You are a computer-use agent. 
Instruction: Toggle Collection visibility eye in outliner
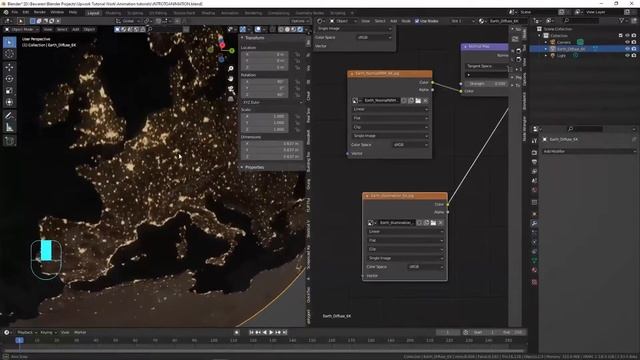627,36
